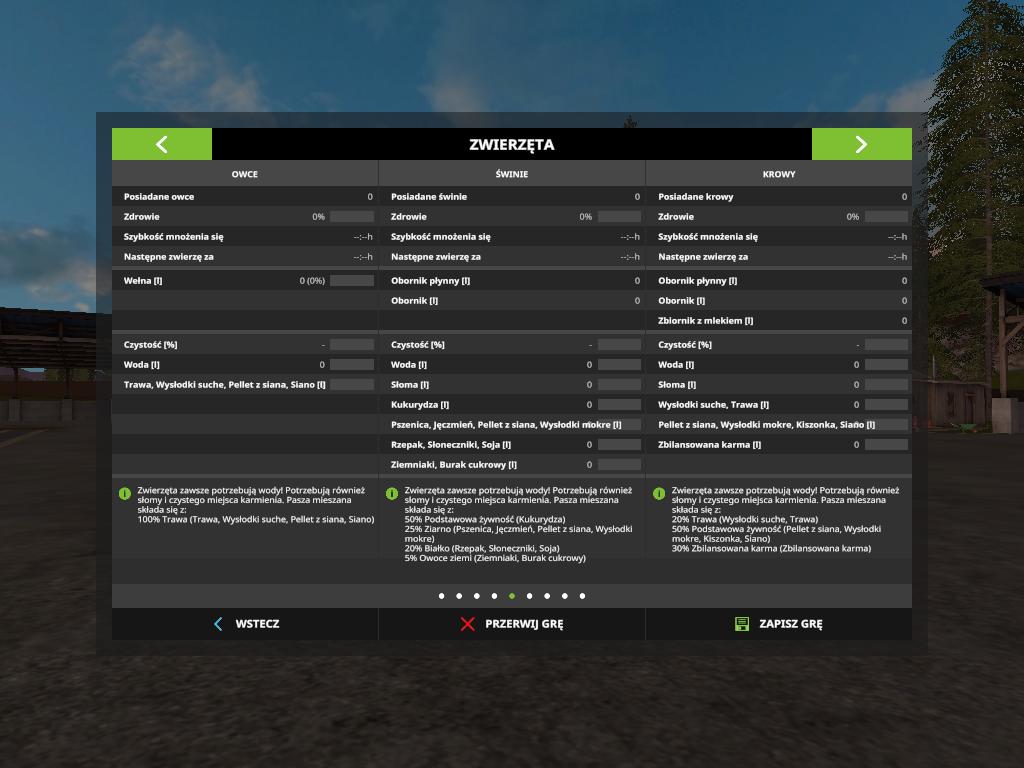Select the ŚWINIE column header
The height and width of the screenshot is (768, 1024).
click(x=512, y=174)
